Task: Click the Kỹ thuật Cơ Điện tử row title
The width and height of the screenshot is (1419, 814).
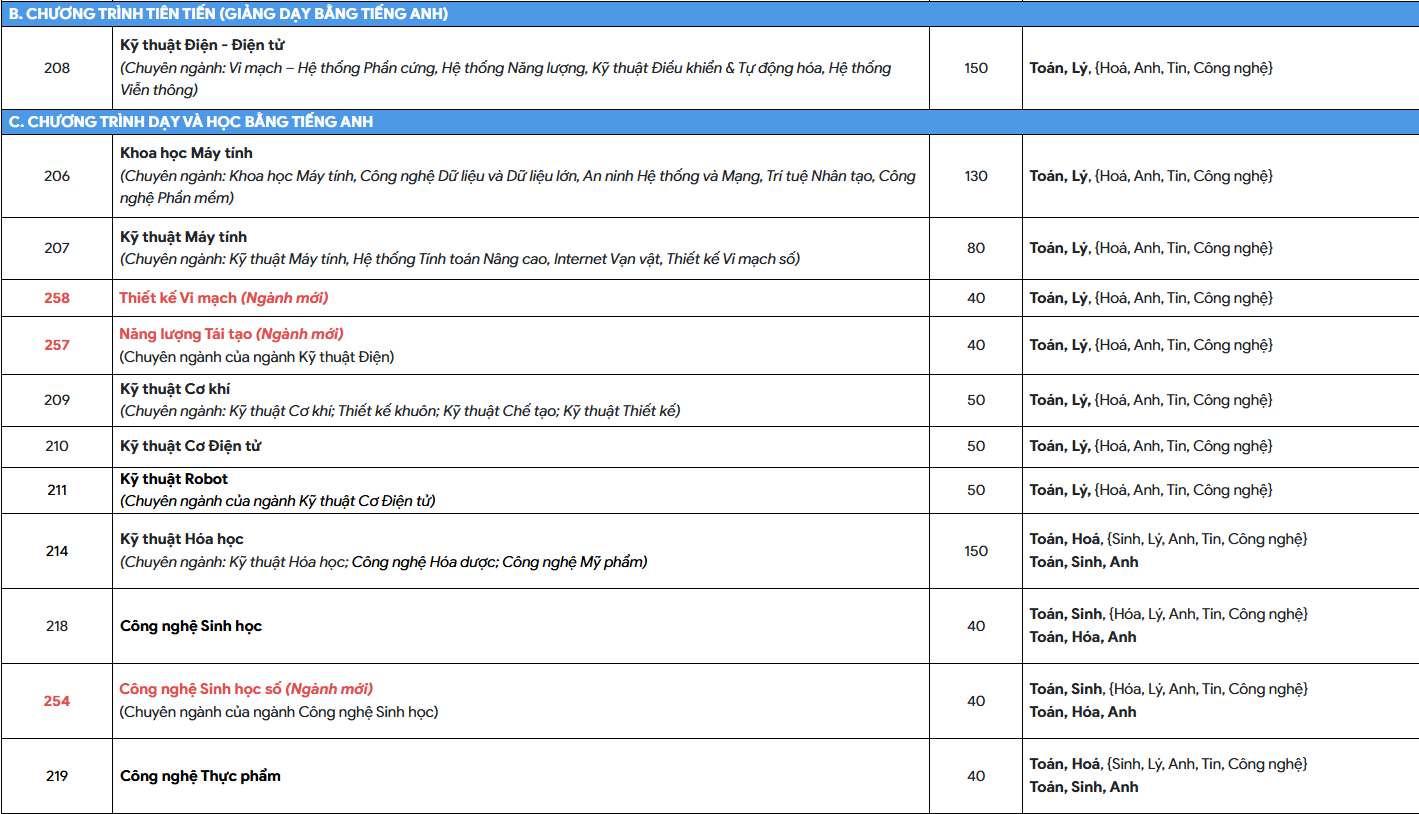Action: coord(190,446)
